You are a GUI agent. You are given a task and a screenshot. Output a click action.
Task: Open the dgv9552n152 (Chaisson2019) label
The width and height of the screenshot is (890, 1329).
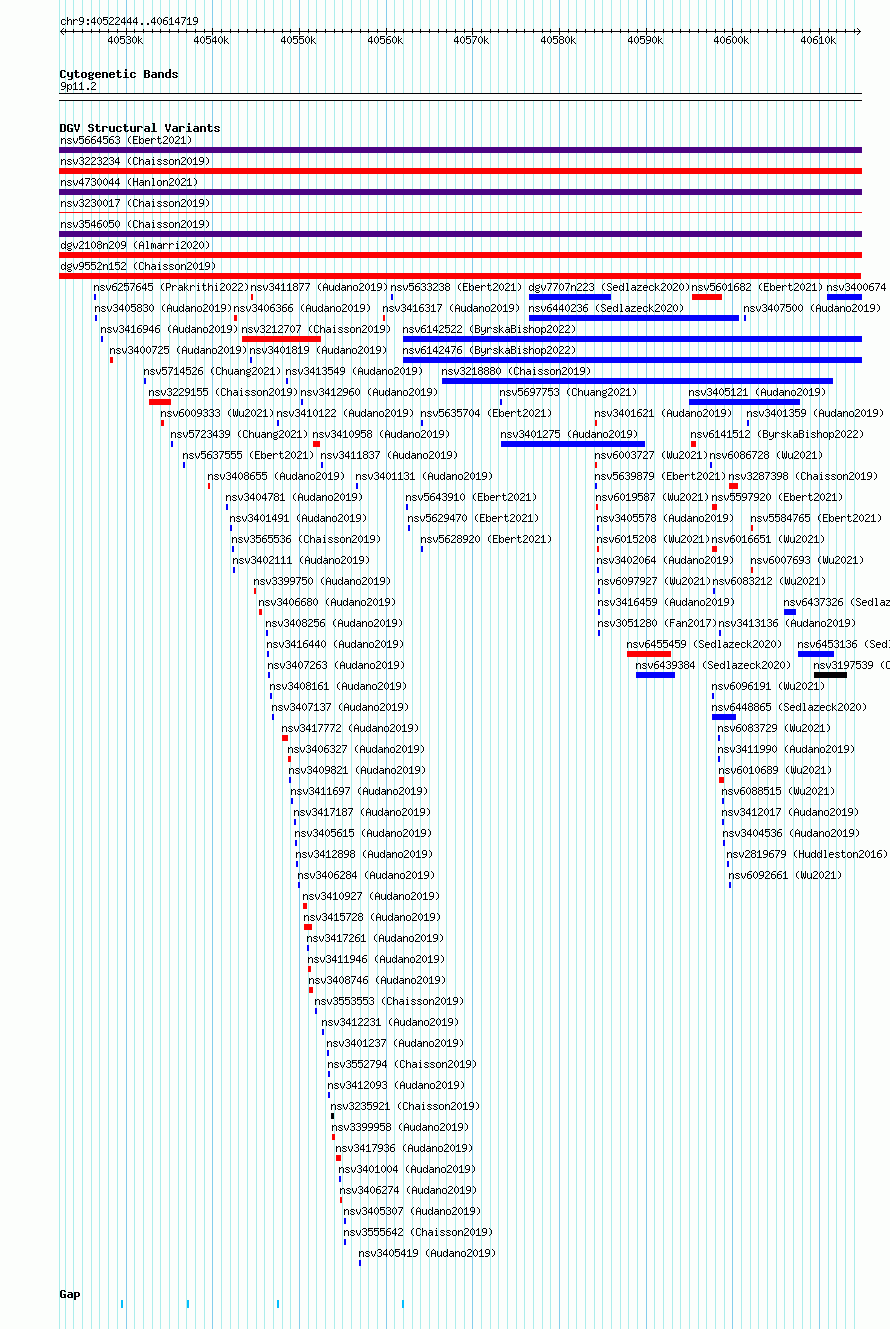tap(138, 267)
